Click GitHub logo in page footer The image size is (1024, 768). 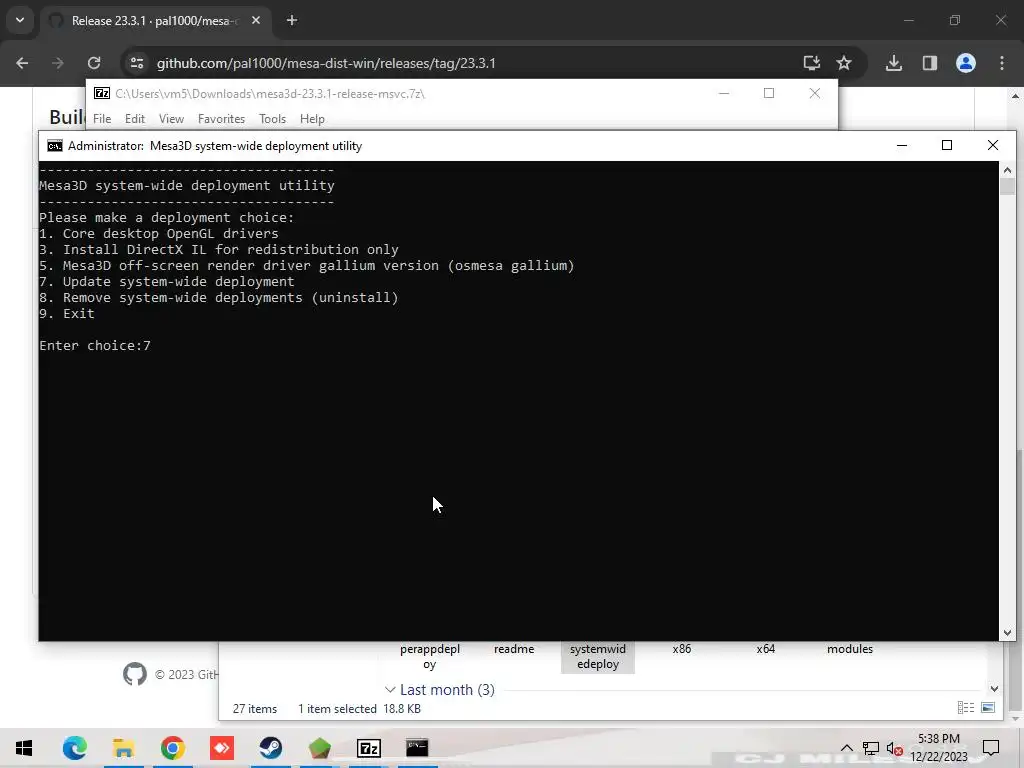135,674
